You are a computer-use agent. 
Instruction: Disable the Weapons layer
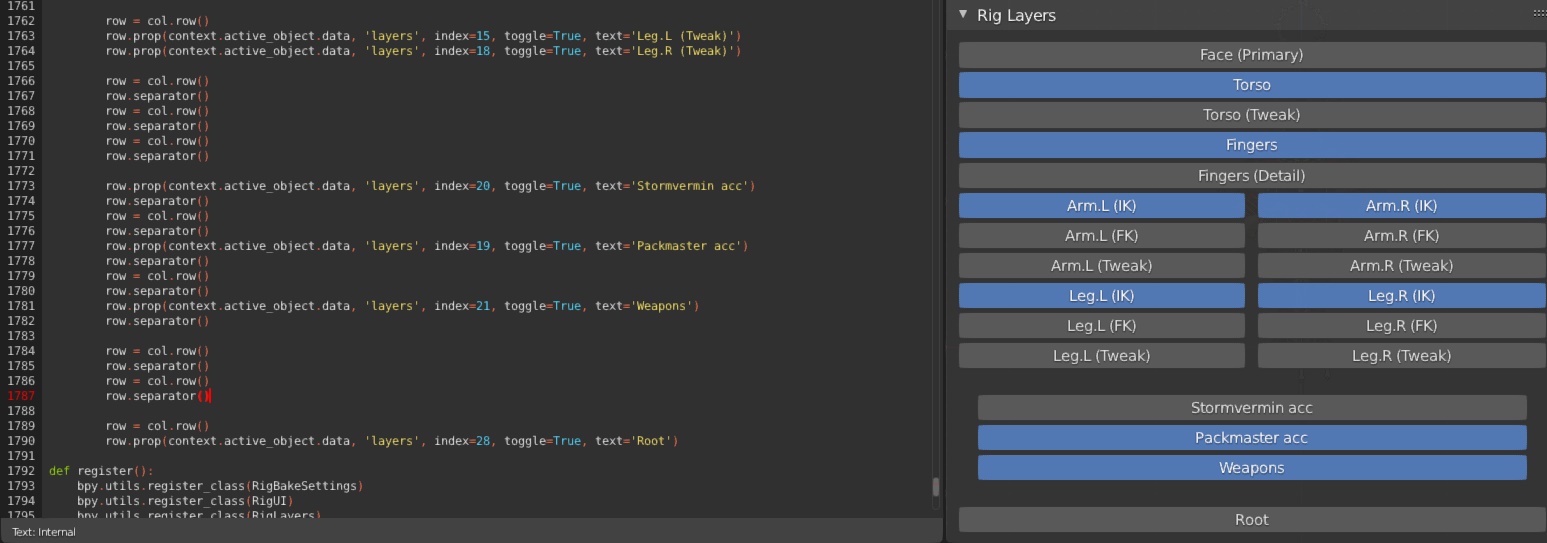[1251, 468]
